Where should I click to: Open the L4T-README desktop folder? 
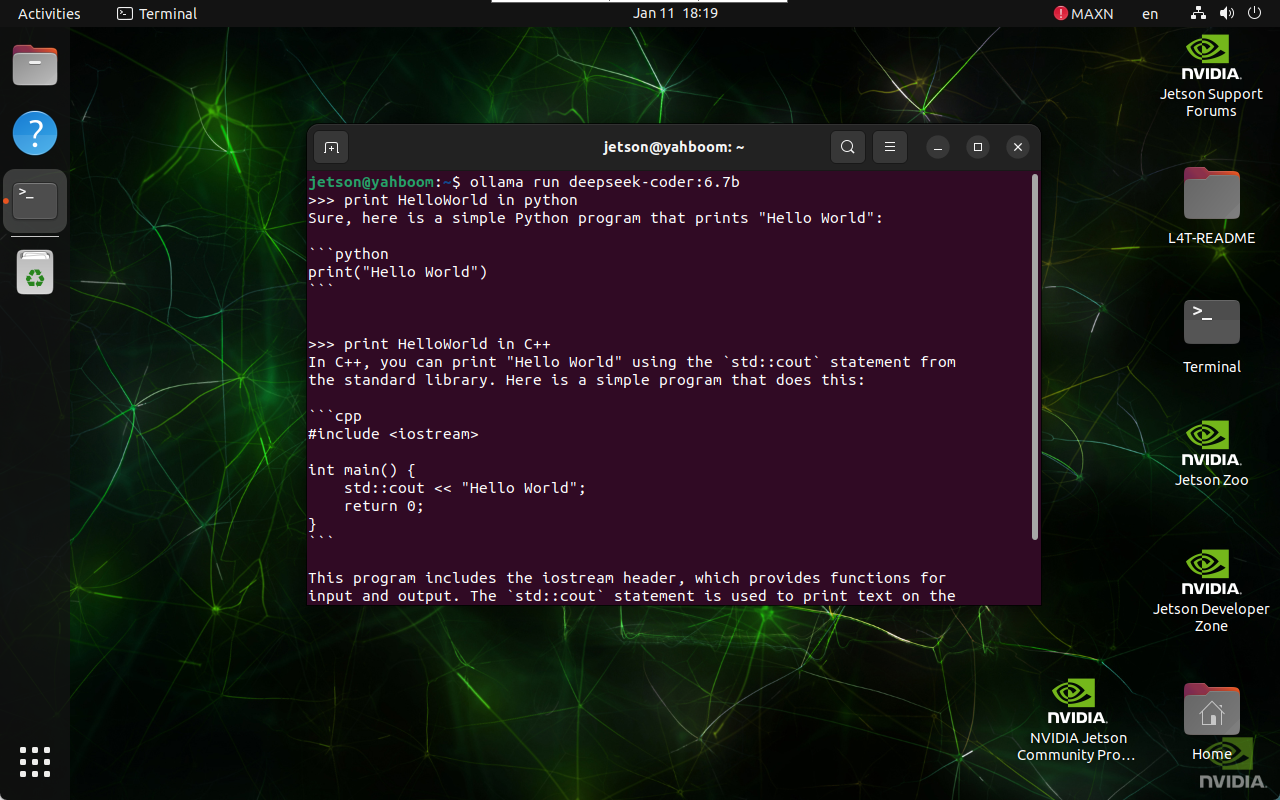click(1211, 205)
